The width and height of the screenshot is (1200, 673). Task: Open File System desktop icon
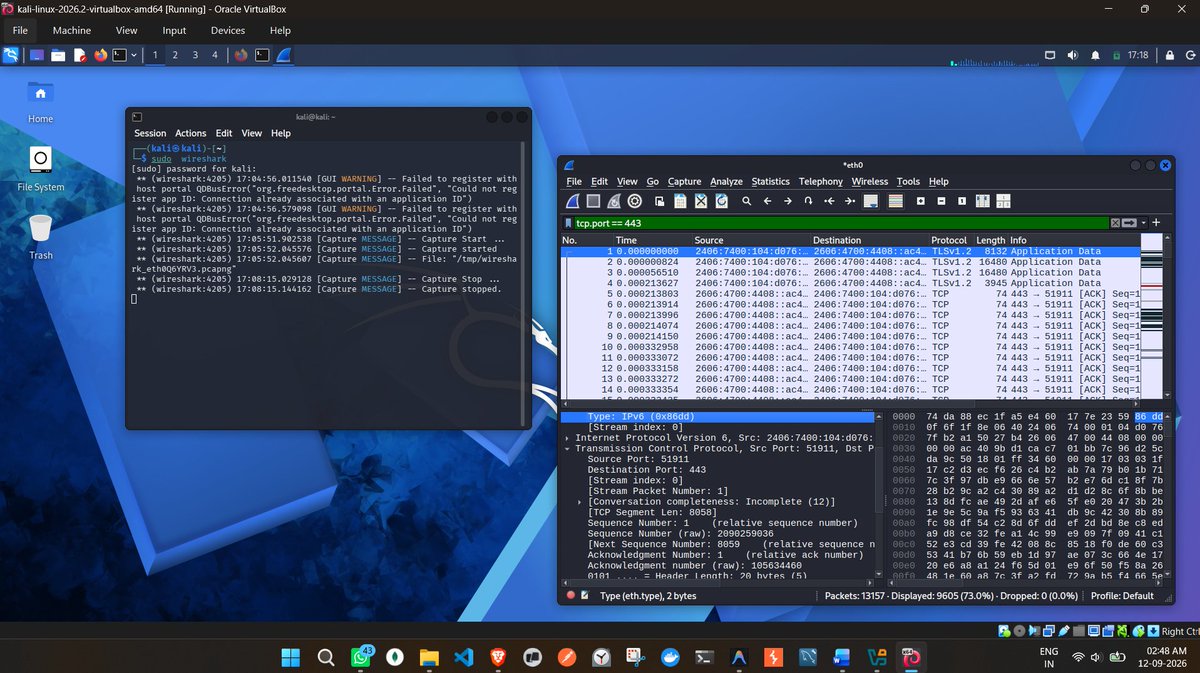tap(40, 168)
